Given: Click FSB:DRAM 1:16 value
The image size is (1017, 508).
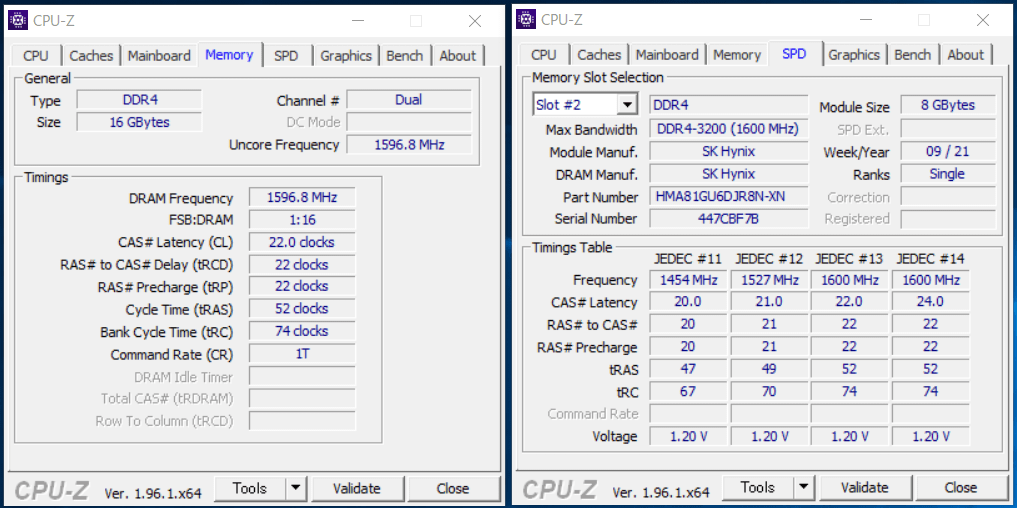Looking at the screenshot, I should point(302,220).
